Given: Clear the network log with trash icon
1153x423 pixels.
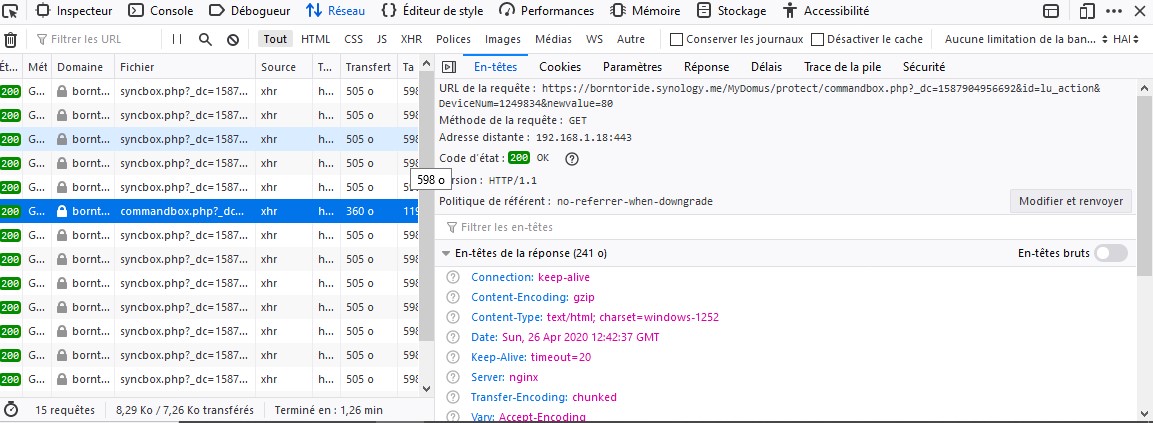Looking at the screenshot, I should tap(10, 40).
